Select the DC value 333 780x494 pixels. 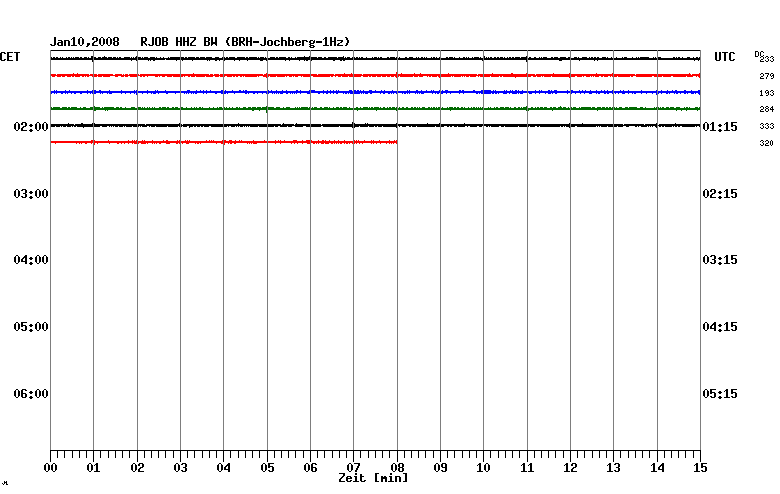767,126
